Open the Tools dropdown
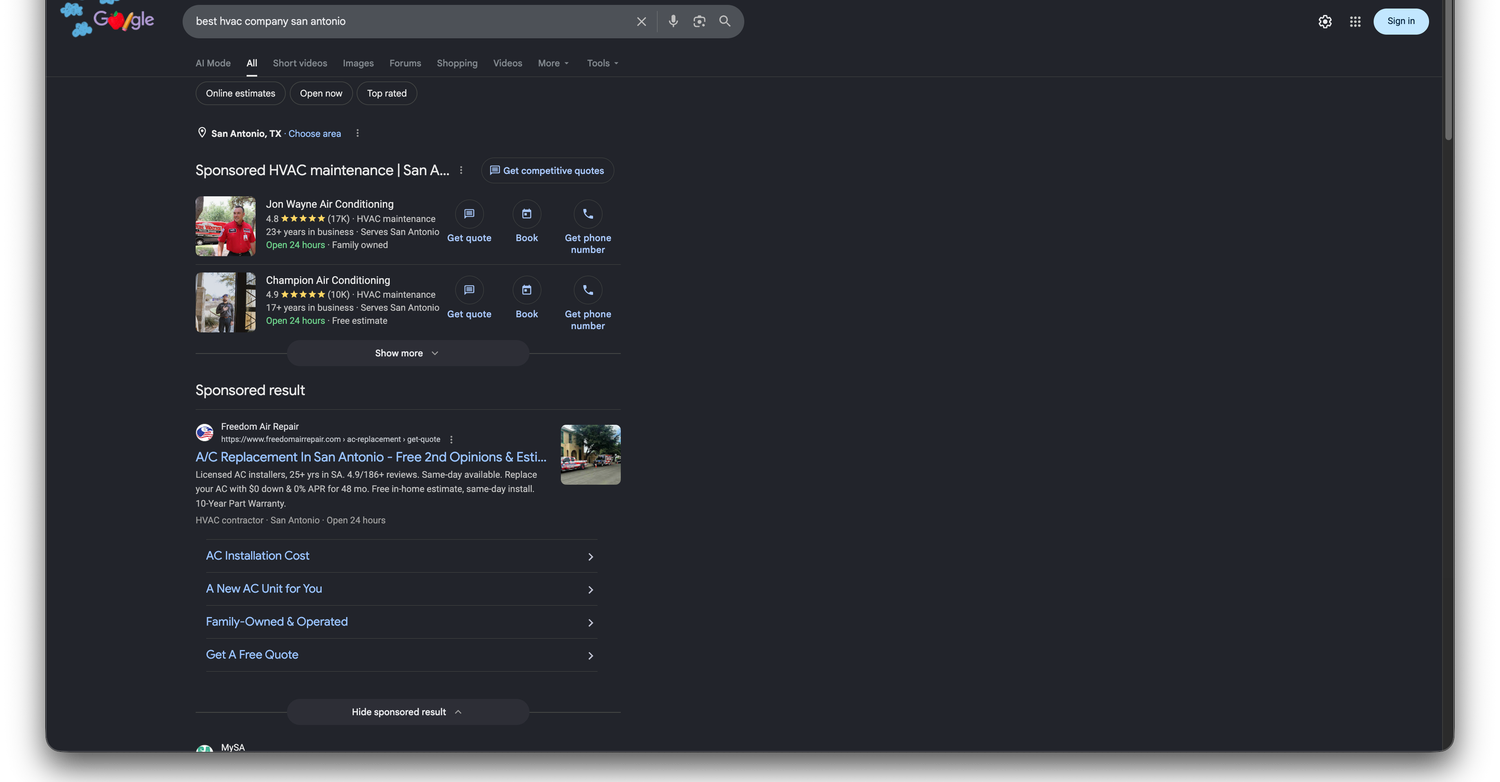1500x782 pixels. tap(602, 63)
